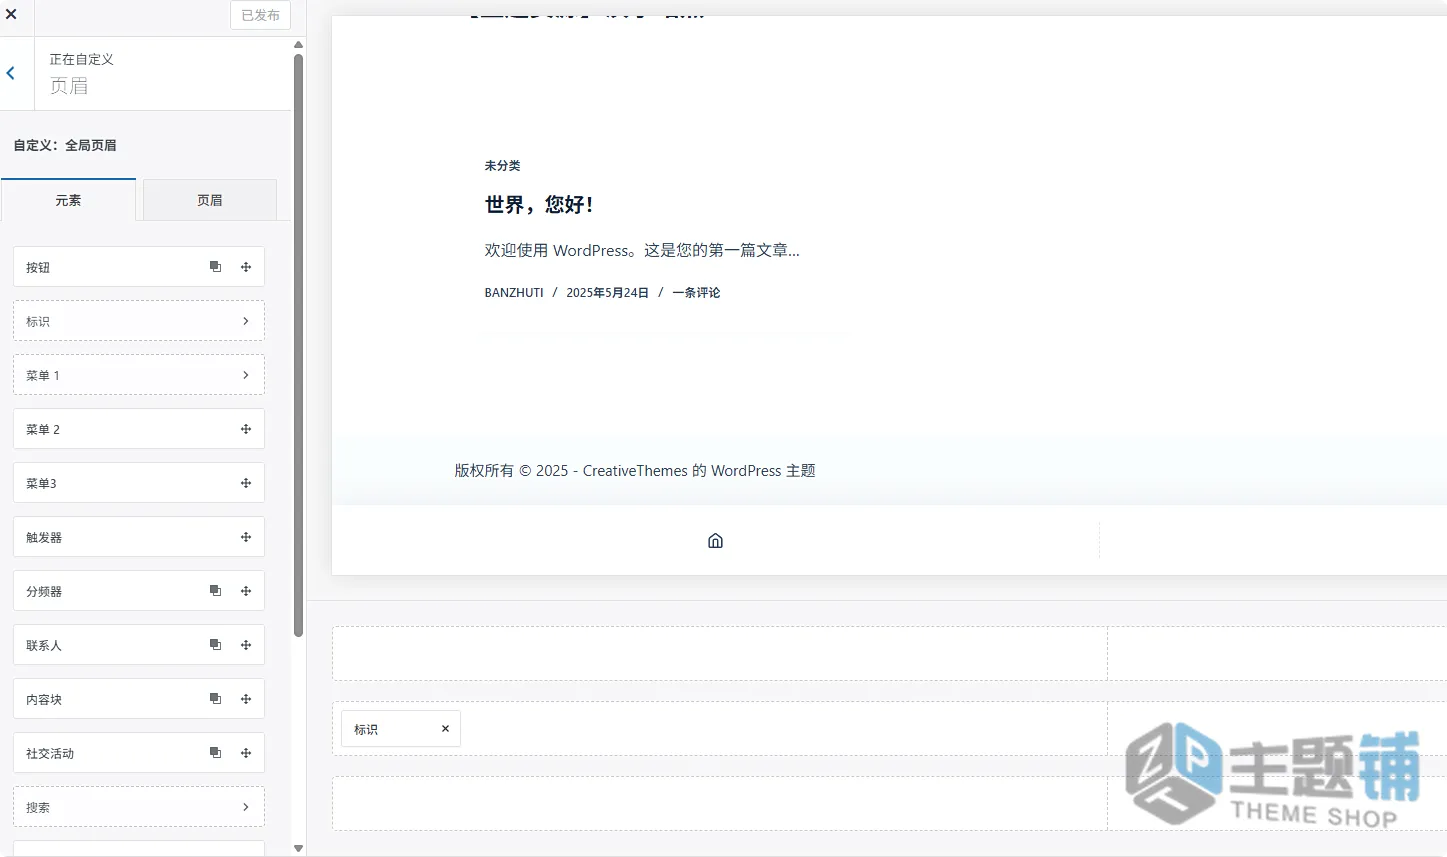The image size is (1447, 857).
Task: Click the clone icon on the 社交活动 row
Action: [x=215, y=753]
